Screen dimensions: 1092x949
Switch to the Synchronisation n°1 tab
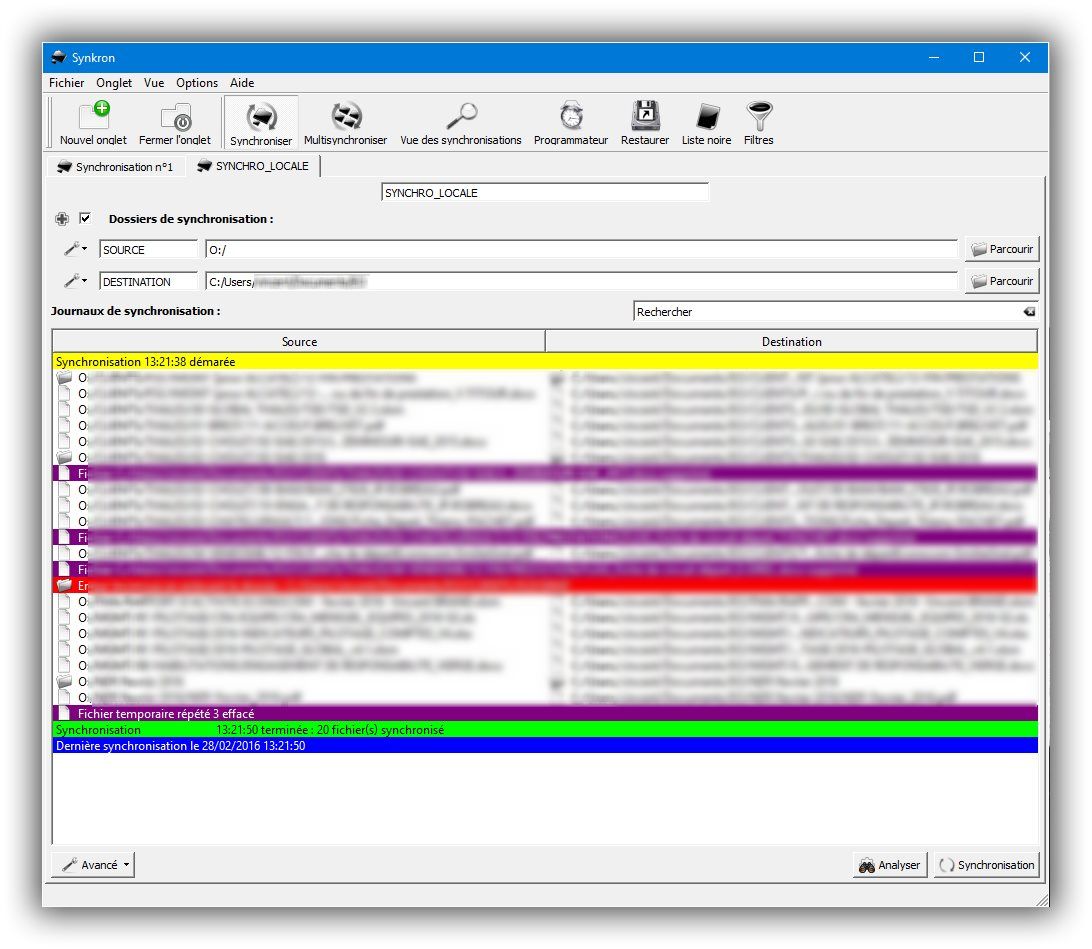click(115, 167)
